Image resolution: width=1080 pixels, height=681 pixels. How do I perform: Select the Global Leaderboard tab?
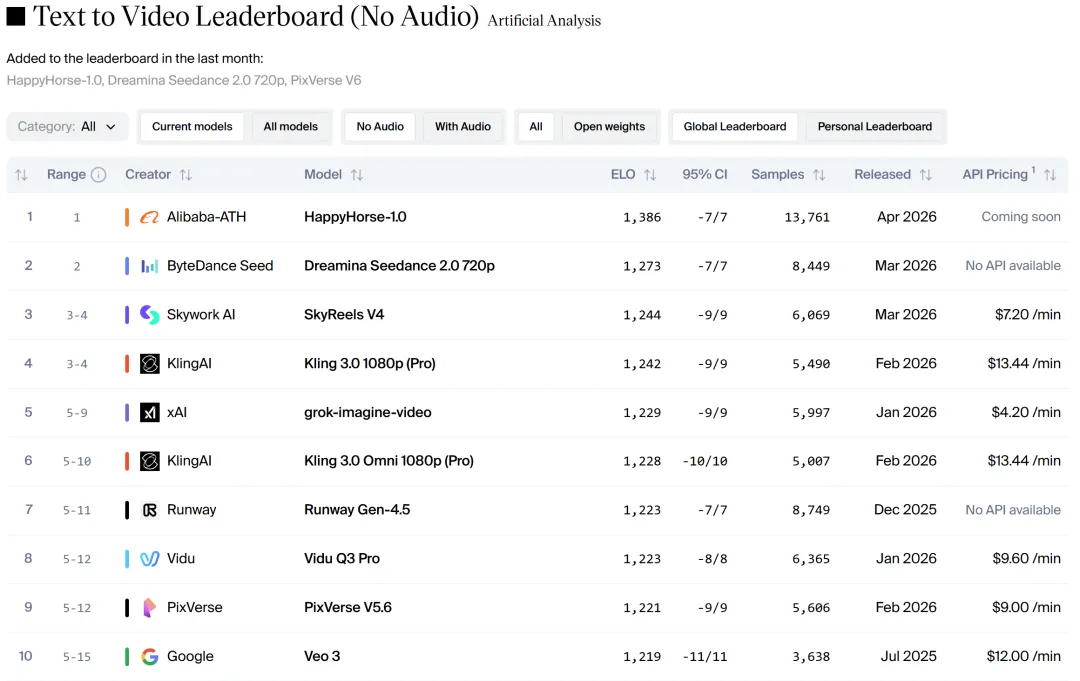(x=735, y=127)
